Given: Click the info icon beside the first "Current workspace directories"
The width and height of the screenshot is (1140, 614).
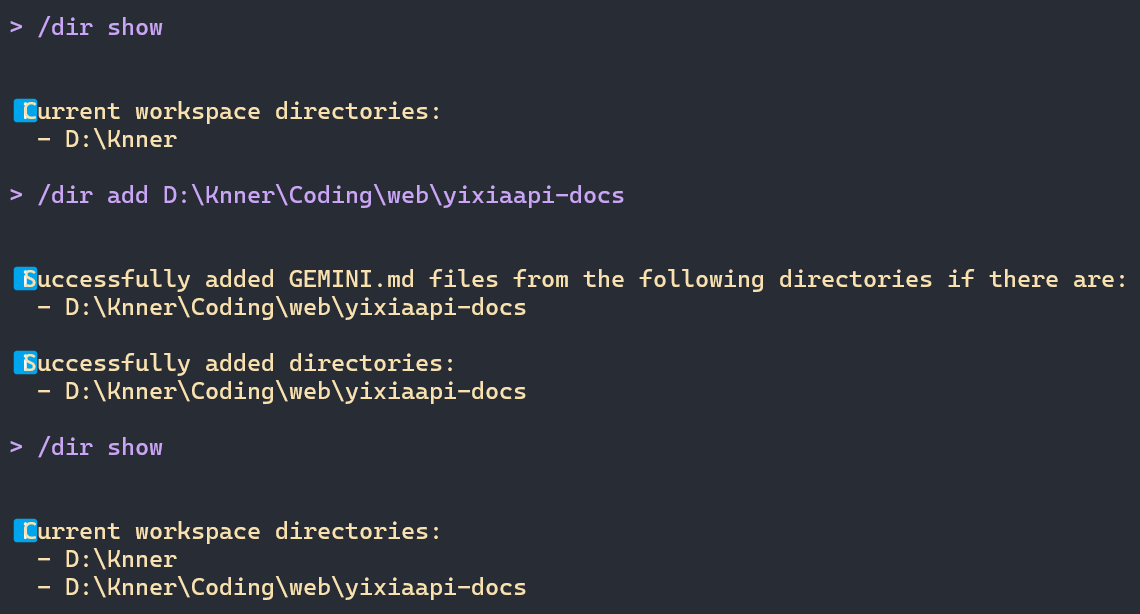Looking at the screenshot, I should point(25,111).
